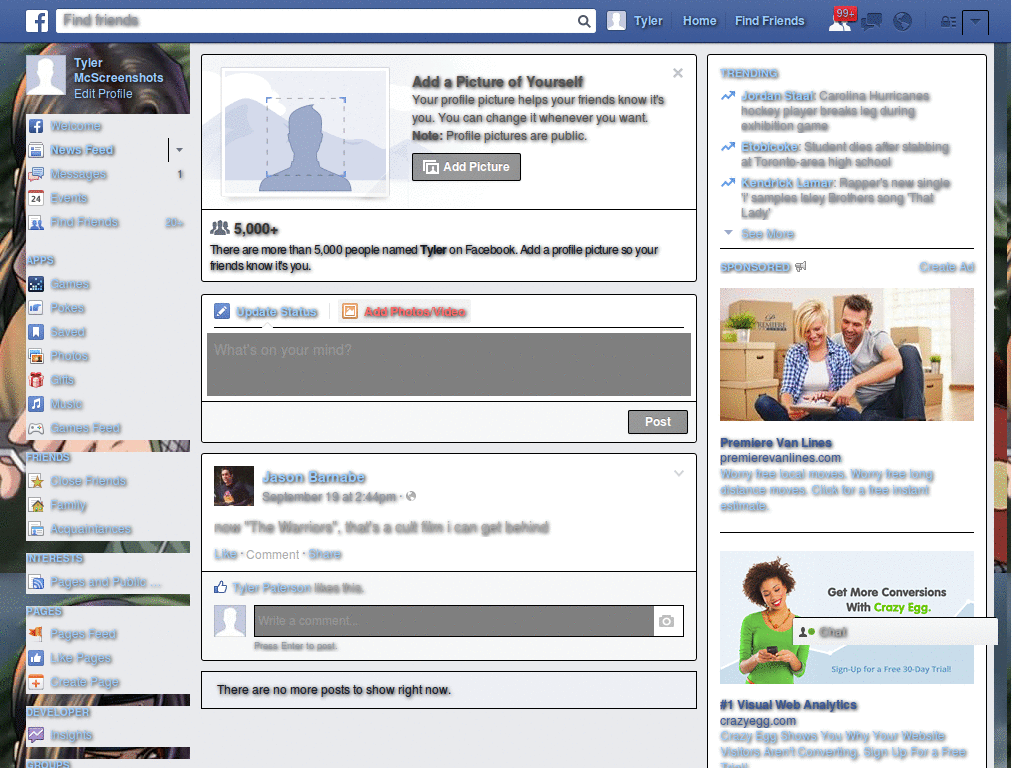The image size is (1024, 768).
Task: Like the Jason Barnabe post
Action: (x=225, y=554)
